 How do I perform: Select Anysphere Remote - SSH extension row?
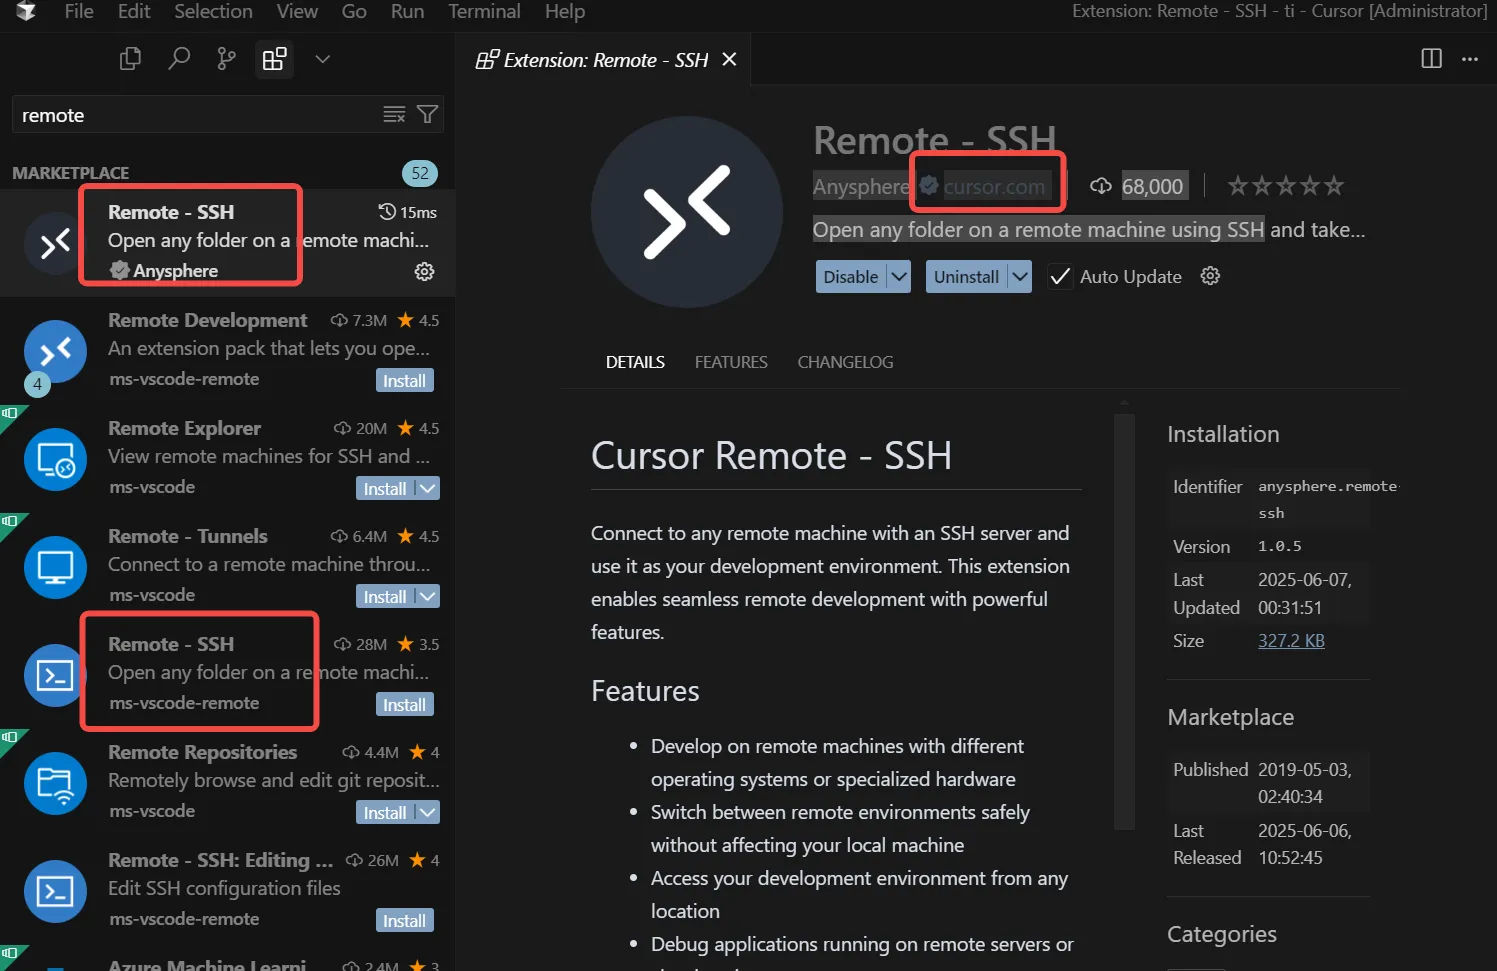[x=228, y=243]
